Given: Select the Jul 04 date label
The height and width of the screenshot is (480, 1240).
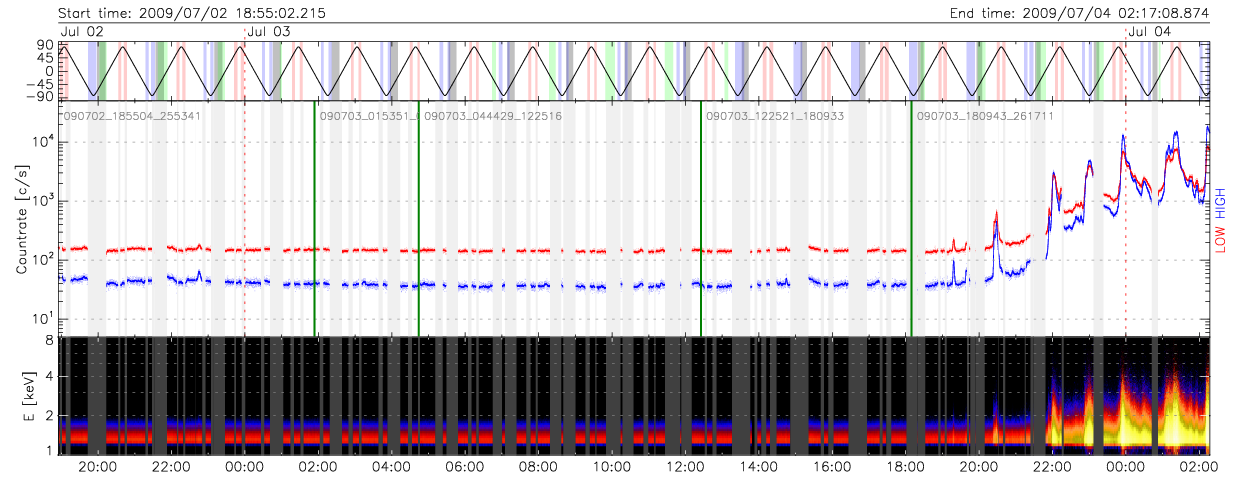Looking at the screenshot, I should click(1150, 32).
